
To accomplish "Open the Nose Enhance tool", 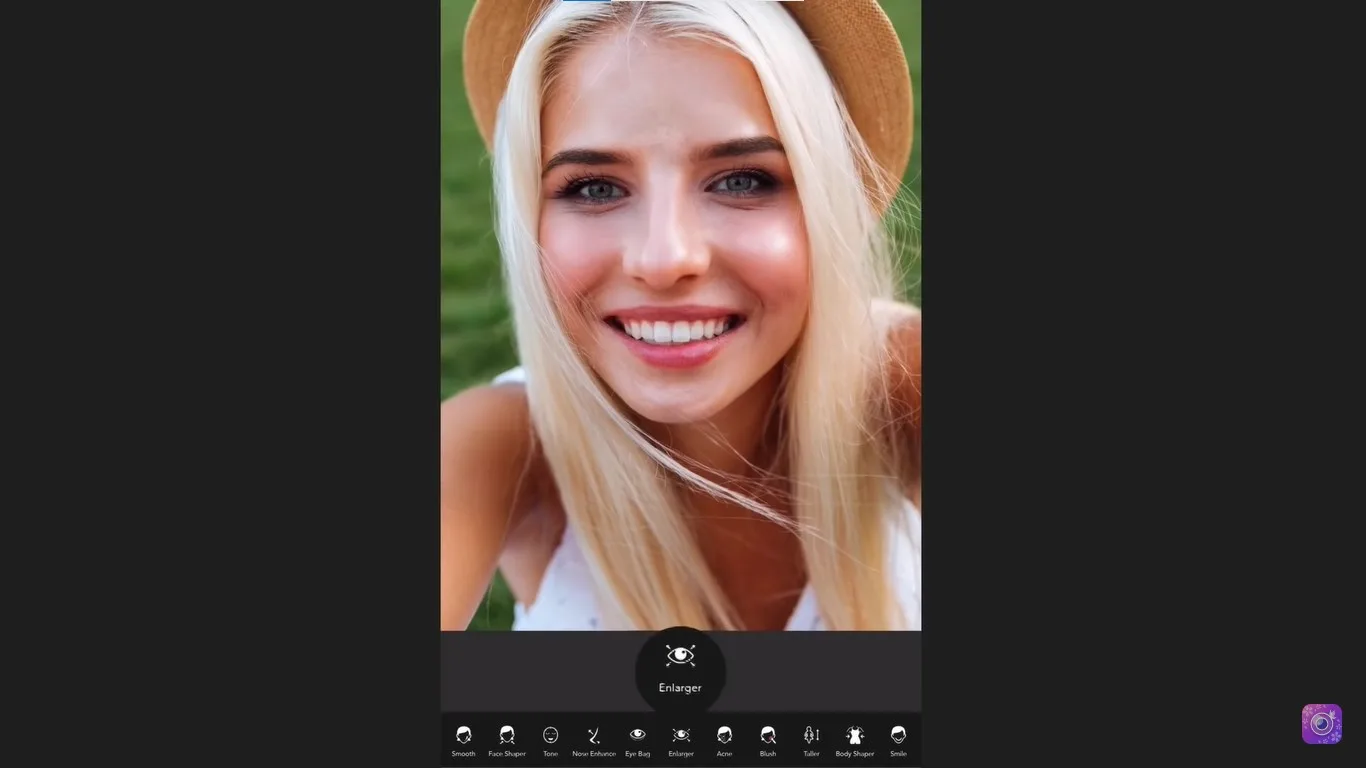I will point(594,741).
